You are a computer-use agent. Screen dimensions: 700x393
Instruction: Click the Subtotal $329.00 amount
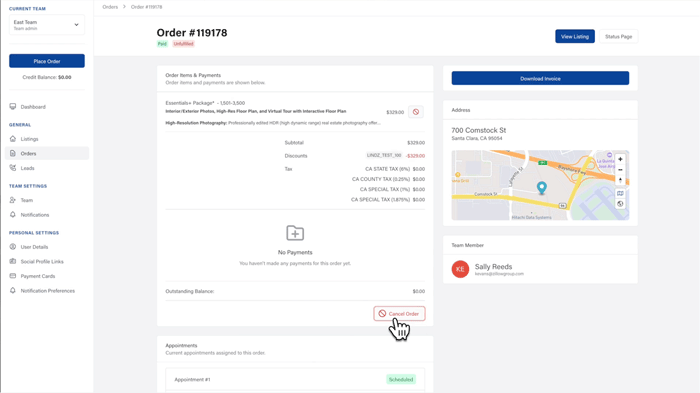click(416, 143)
